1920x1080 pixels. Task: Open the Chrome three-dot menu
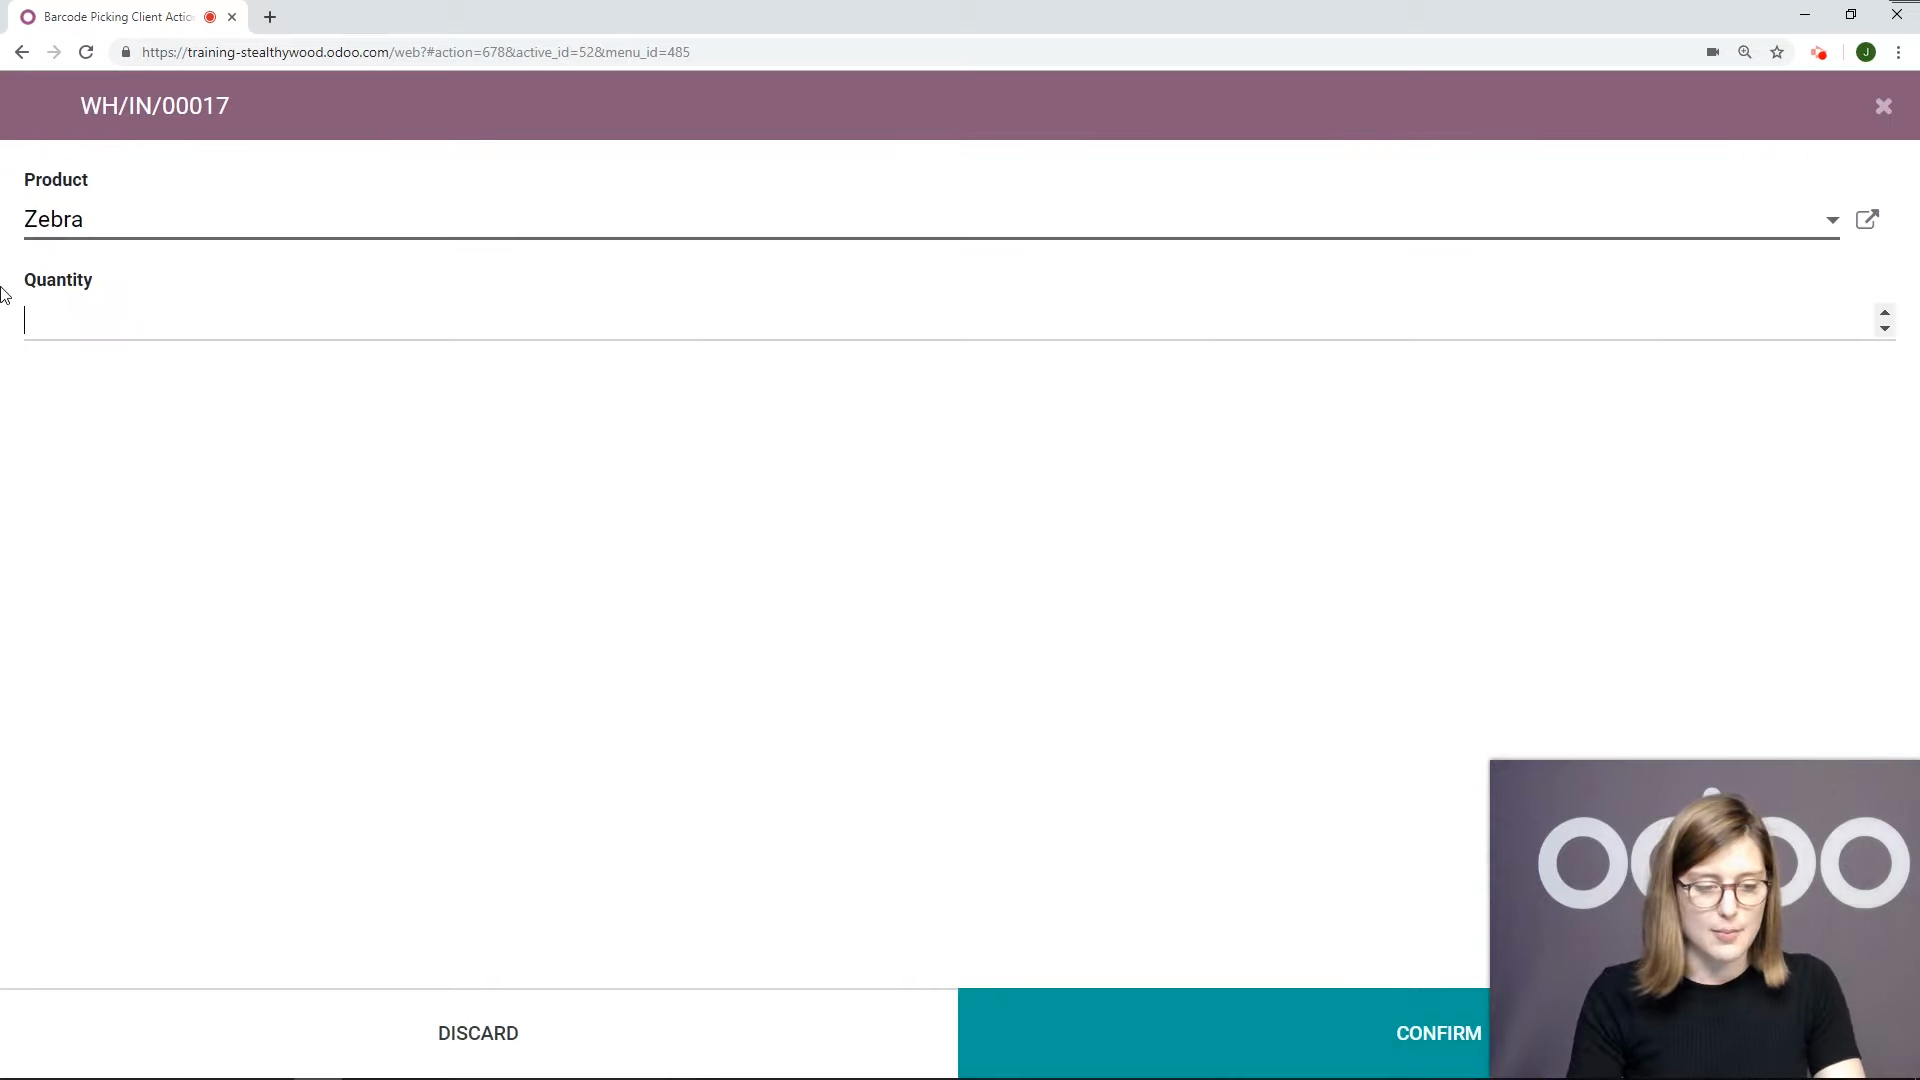[1898, 52]
